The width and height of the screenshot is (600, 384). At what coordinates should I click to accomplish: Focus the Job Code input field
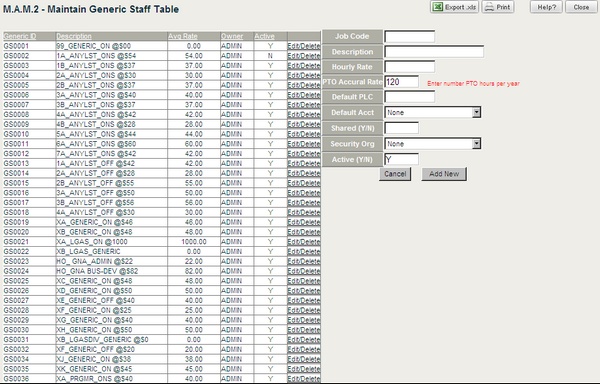[x=409, y=36]
